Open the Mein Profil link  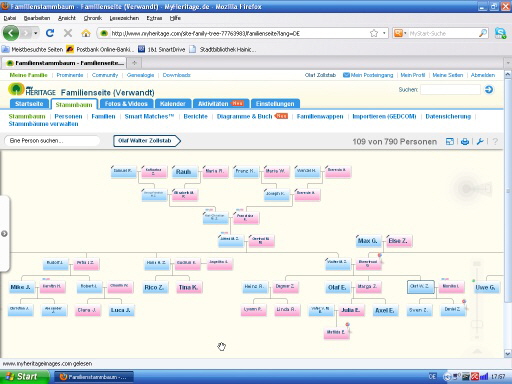413,75
